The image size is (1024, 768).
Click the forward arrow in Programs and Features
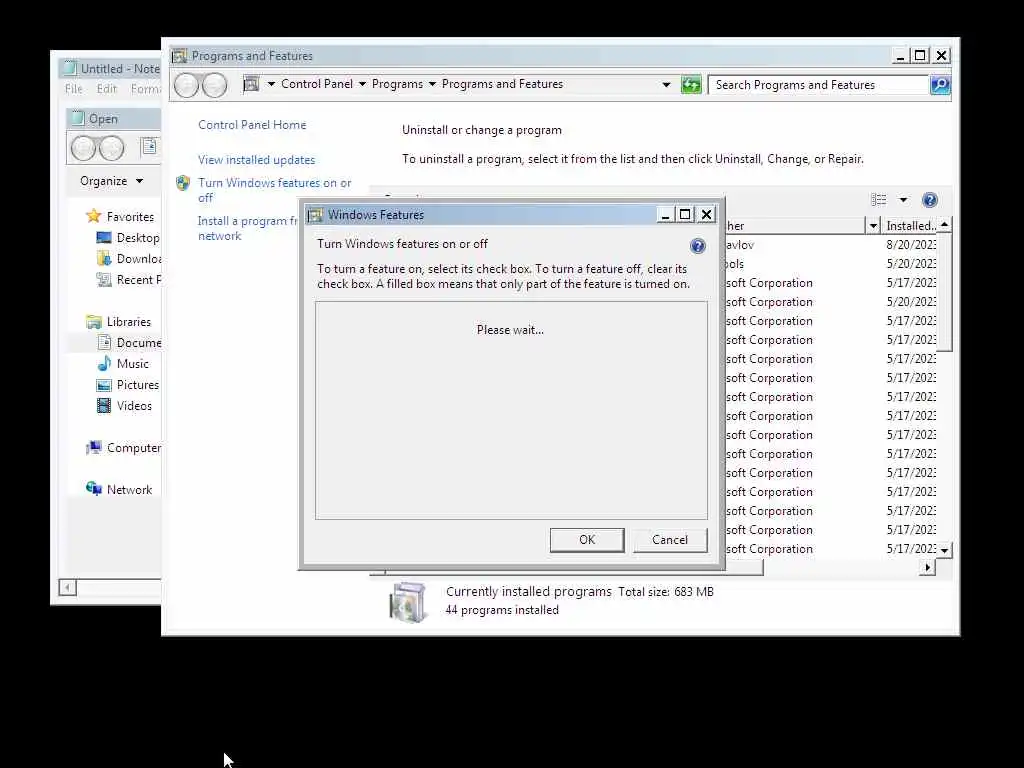(214, 85)
